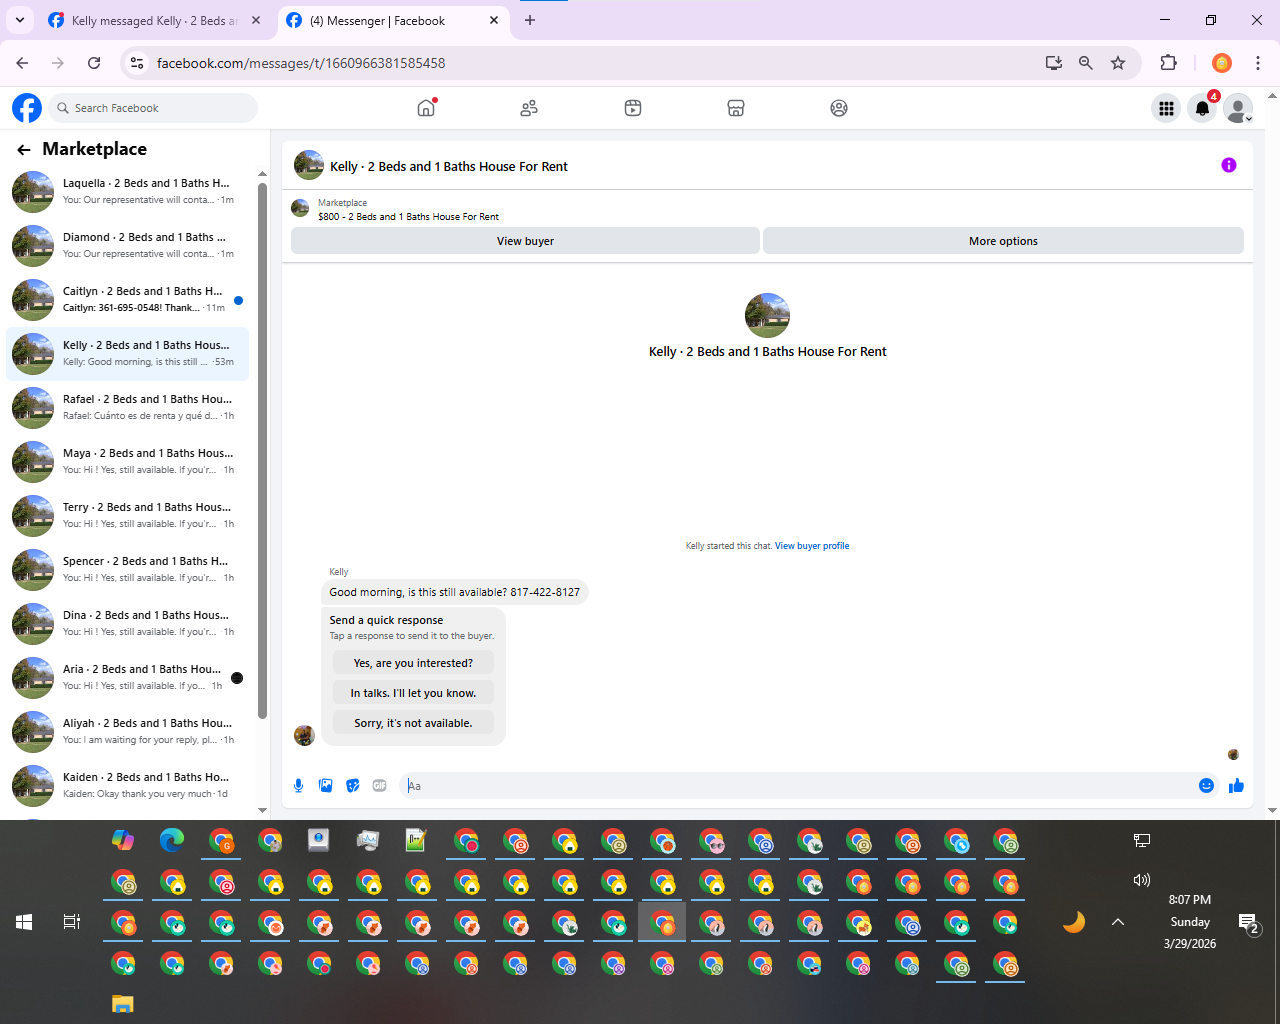Open Aria's conversation
Image resolution: width=1280 pixels, height=1024 pixels.
coord(128,677)
